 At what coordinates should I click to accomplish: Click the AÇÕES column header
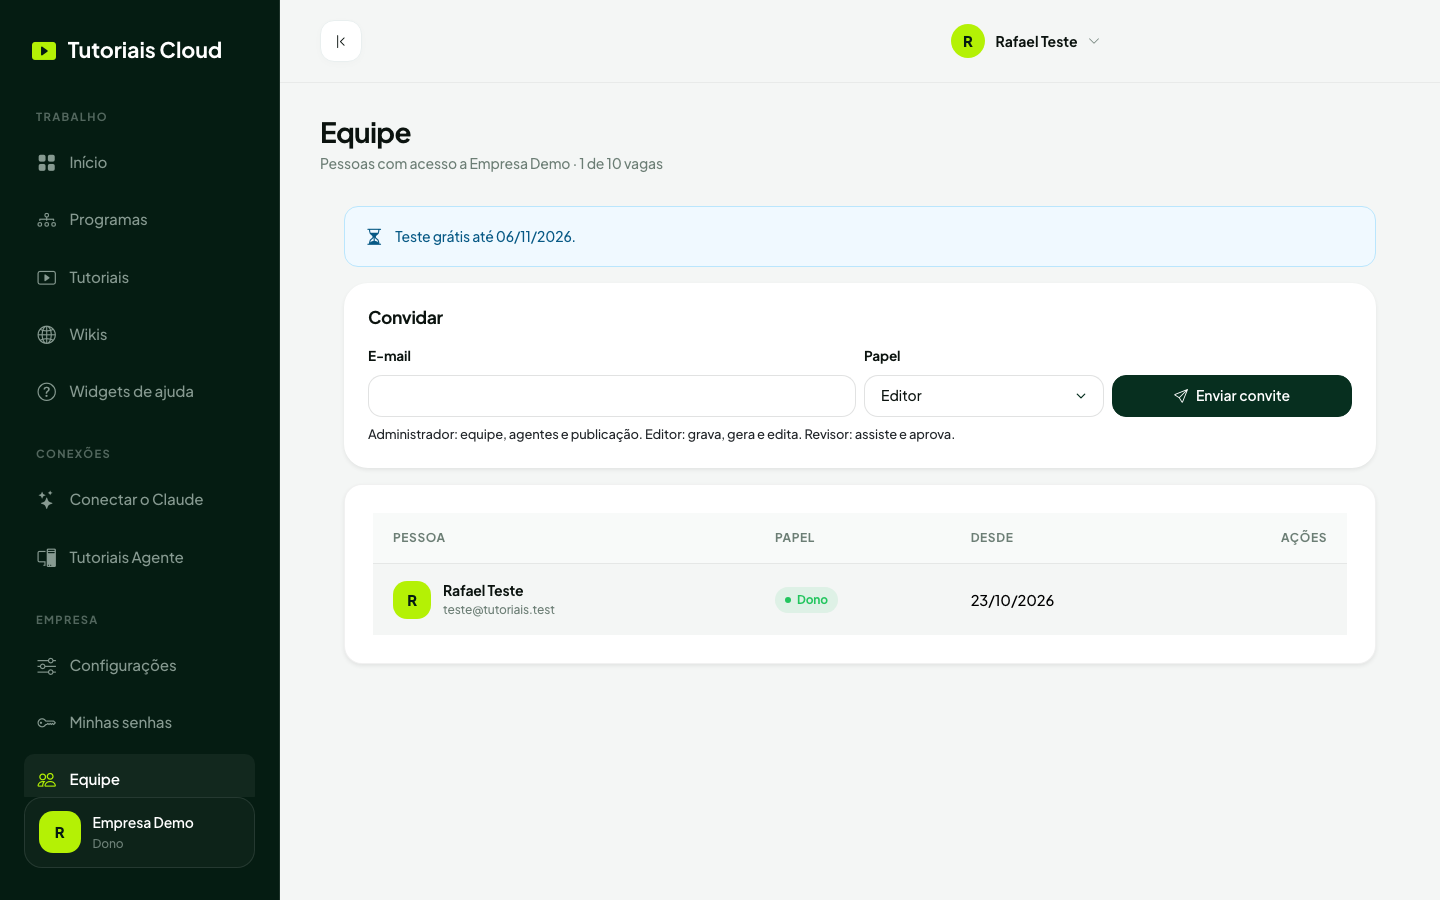(1304, 538)
